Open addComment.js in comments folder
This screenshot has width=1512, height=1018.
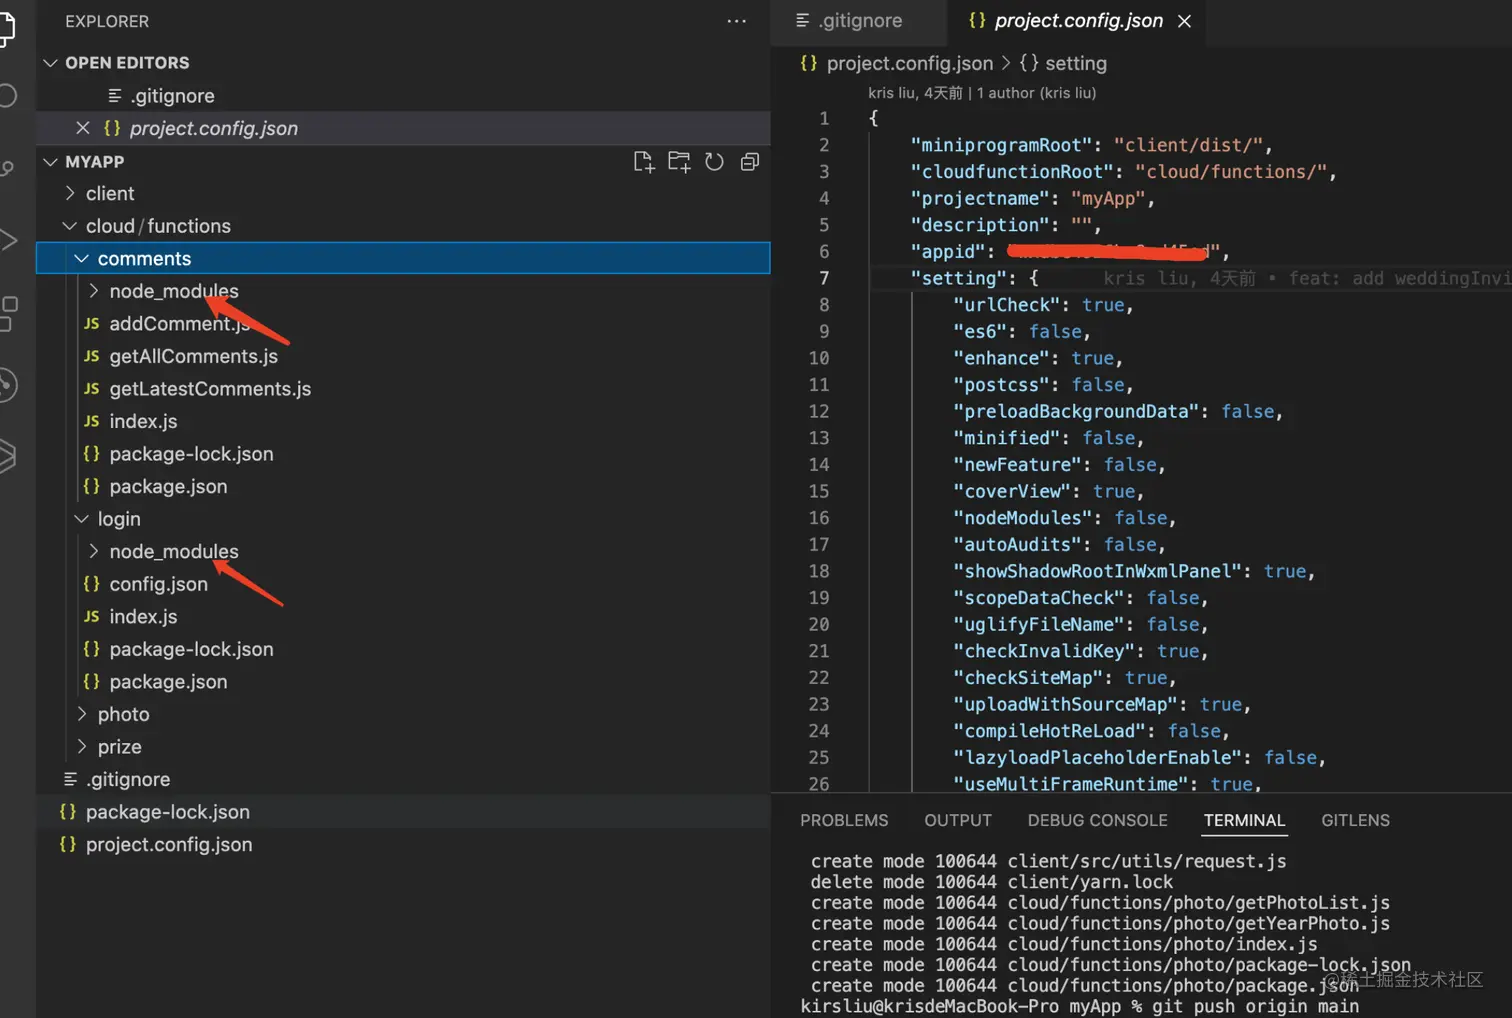pyautogui.click(x=180, y=324)
